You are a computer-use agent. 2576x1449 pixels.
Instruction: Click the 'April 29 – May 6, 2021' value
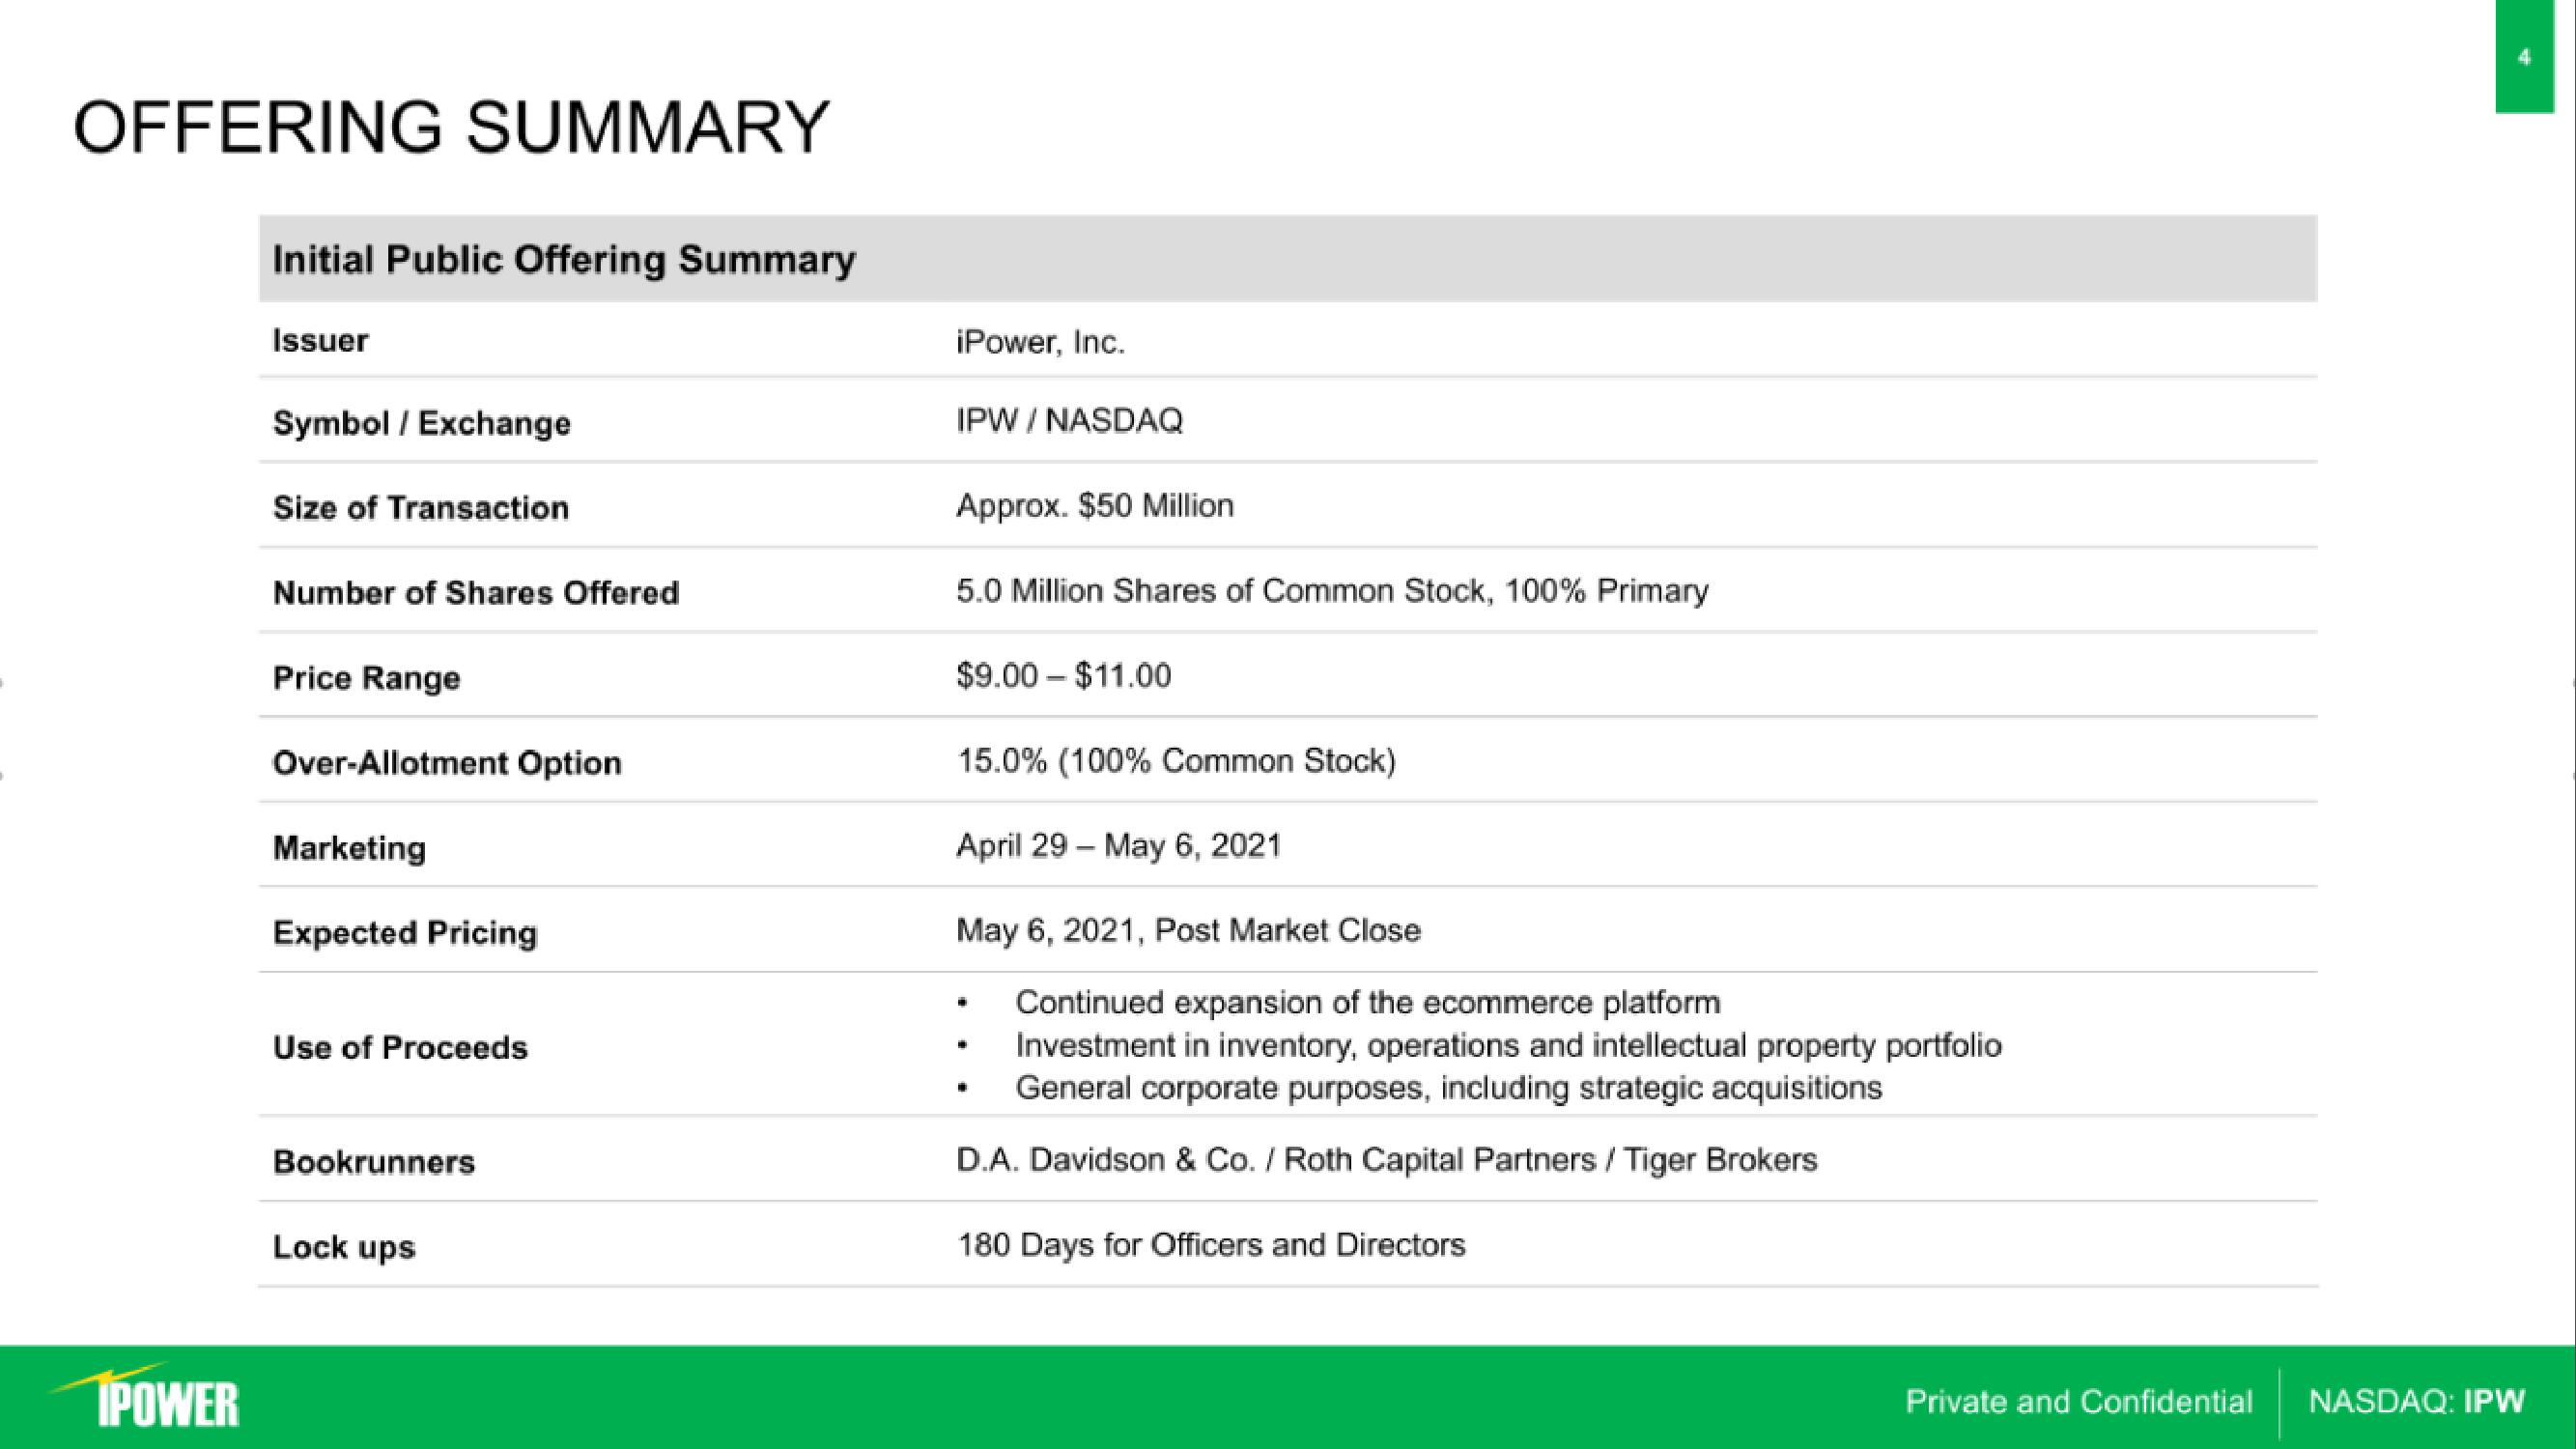click(x=1119, y=846)
